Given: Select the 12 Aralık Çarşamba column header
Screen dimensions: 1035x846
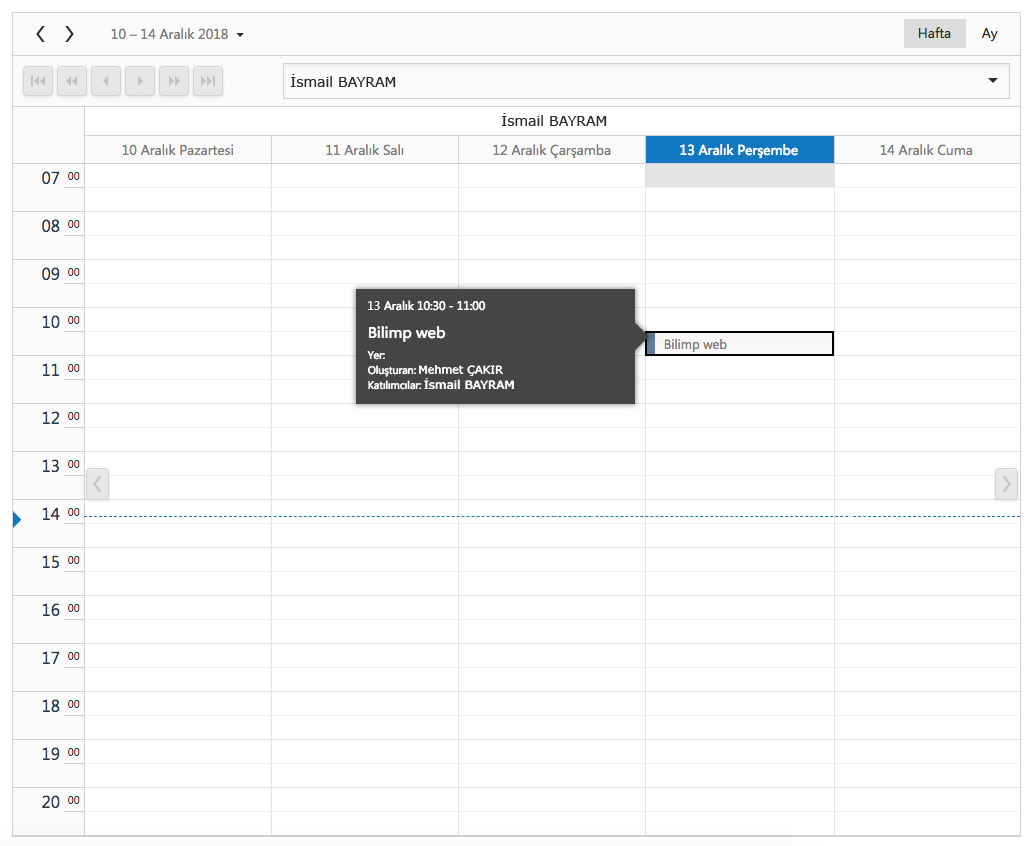Looking at the screenshot, I should tap(552, 150).
